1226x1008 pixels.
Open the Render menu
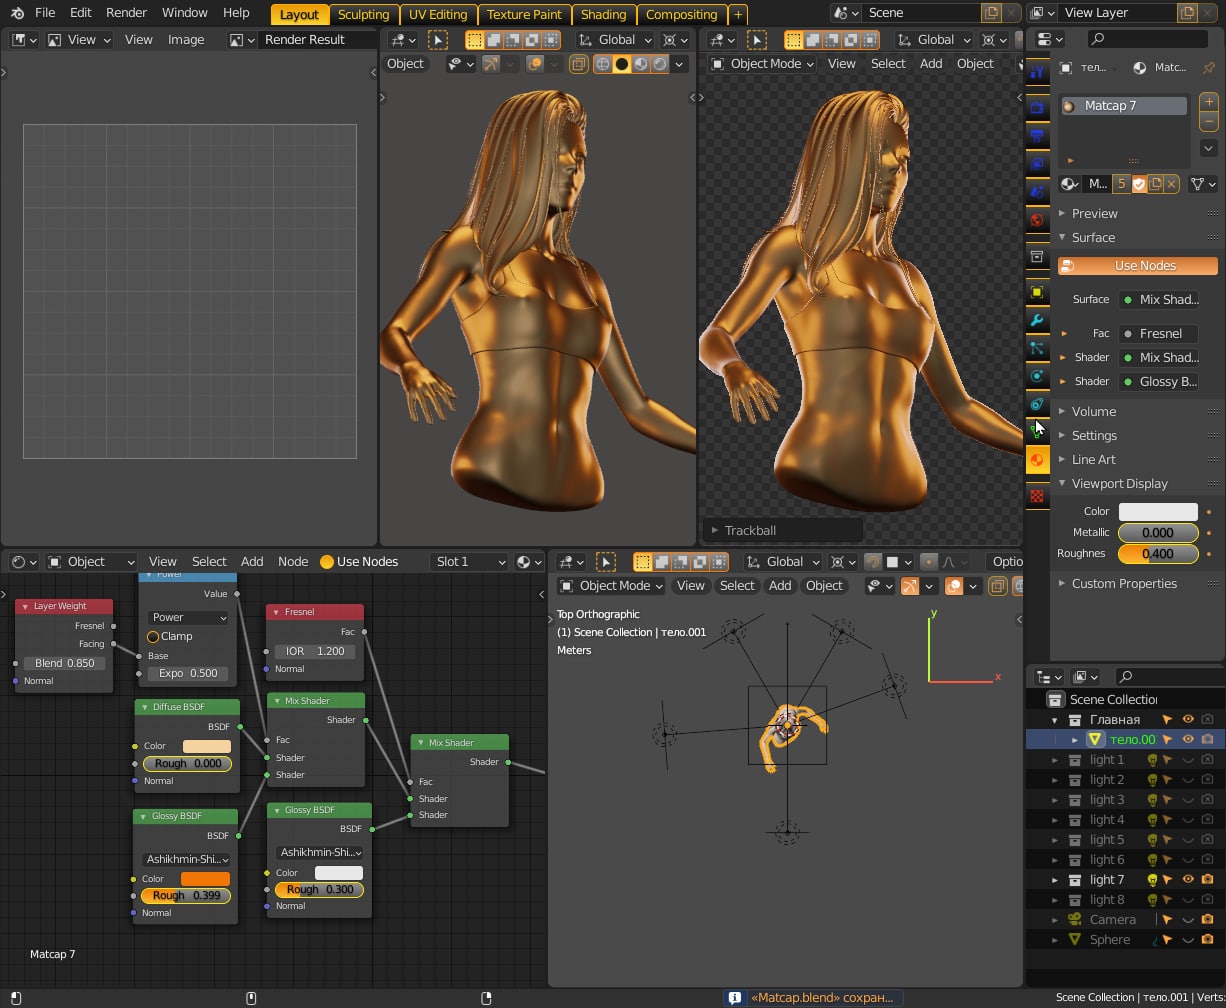(x=126, y=13)
